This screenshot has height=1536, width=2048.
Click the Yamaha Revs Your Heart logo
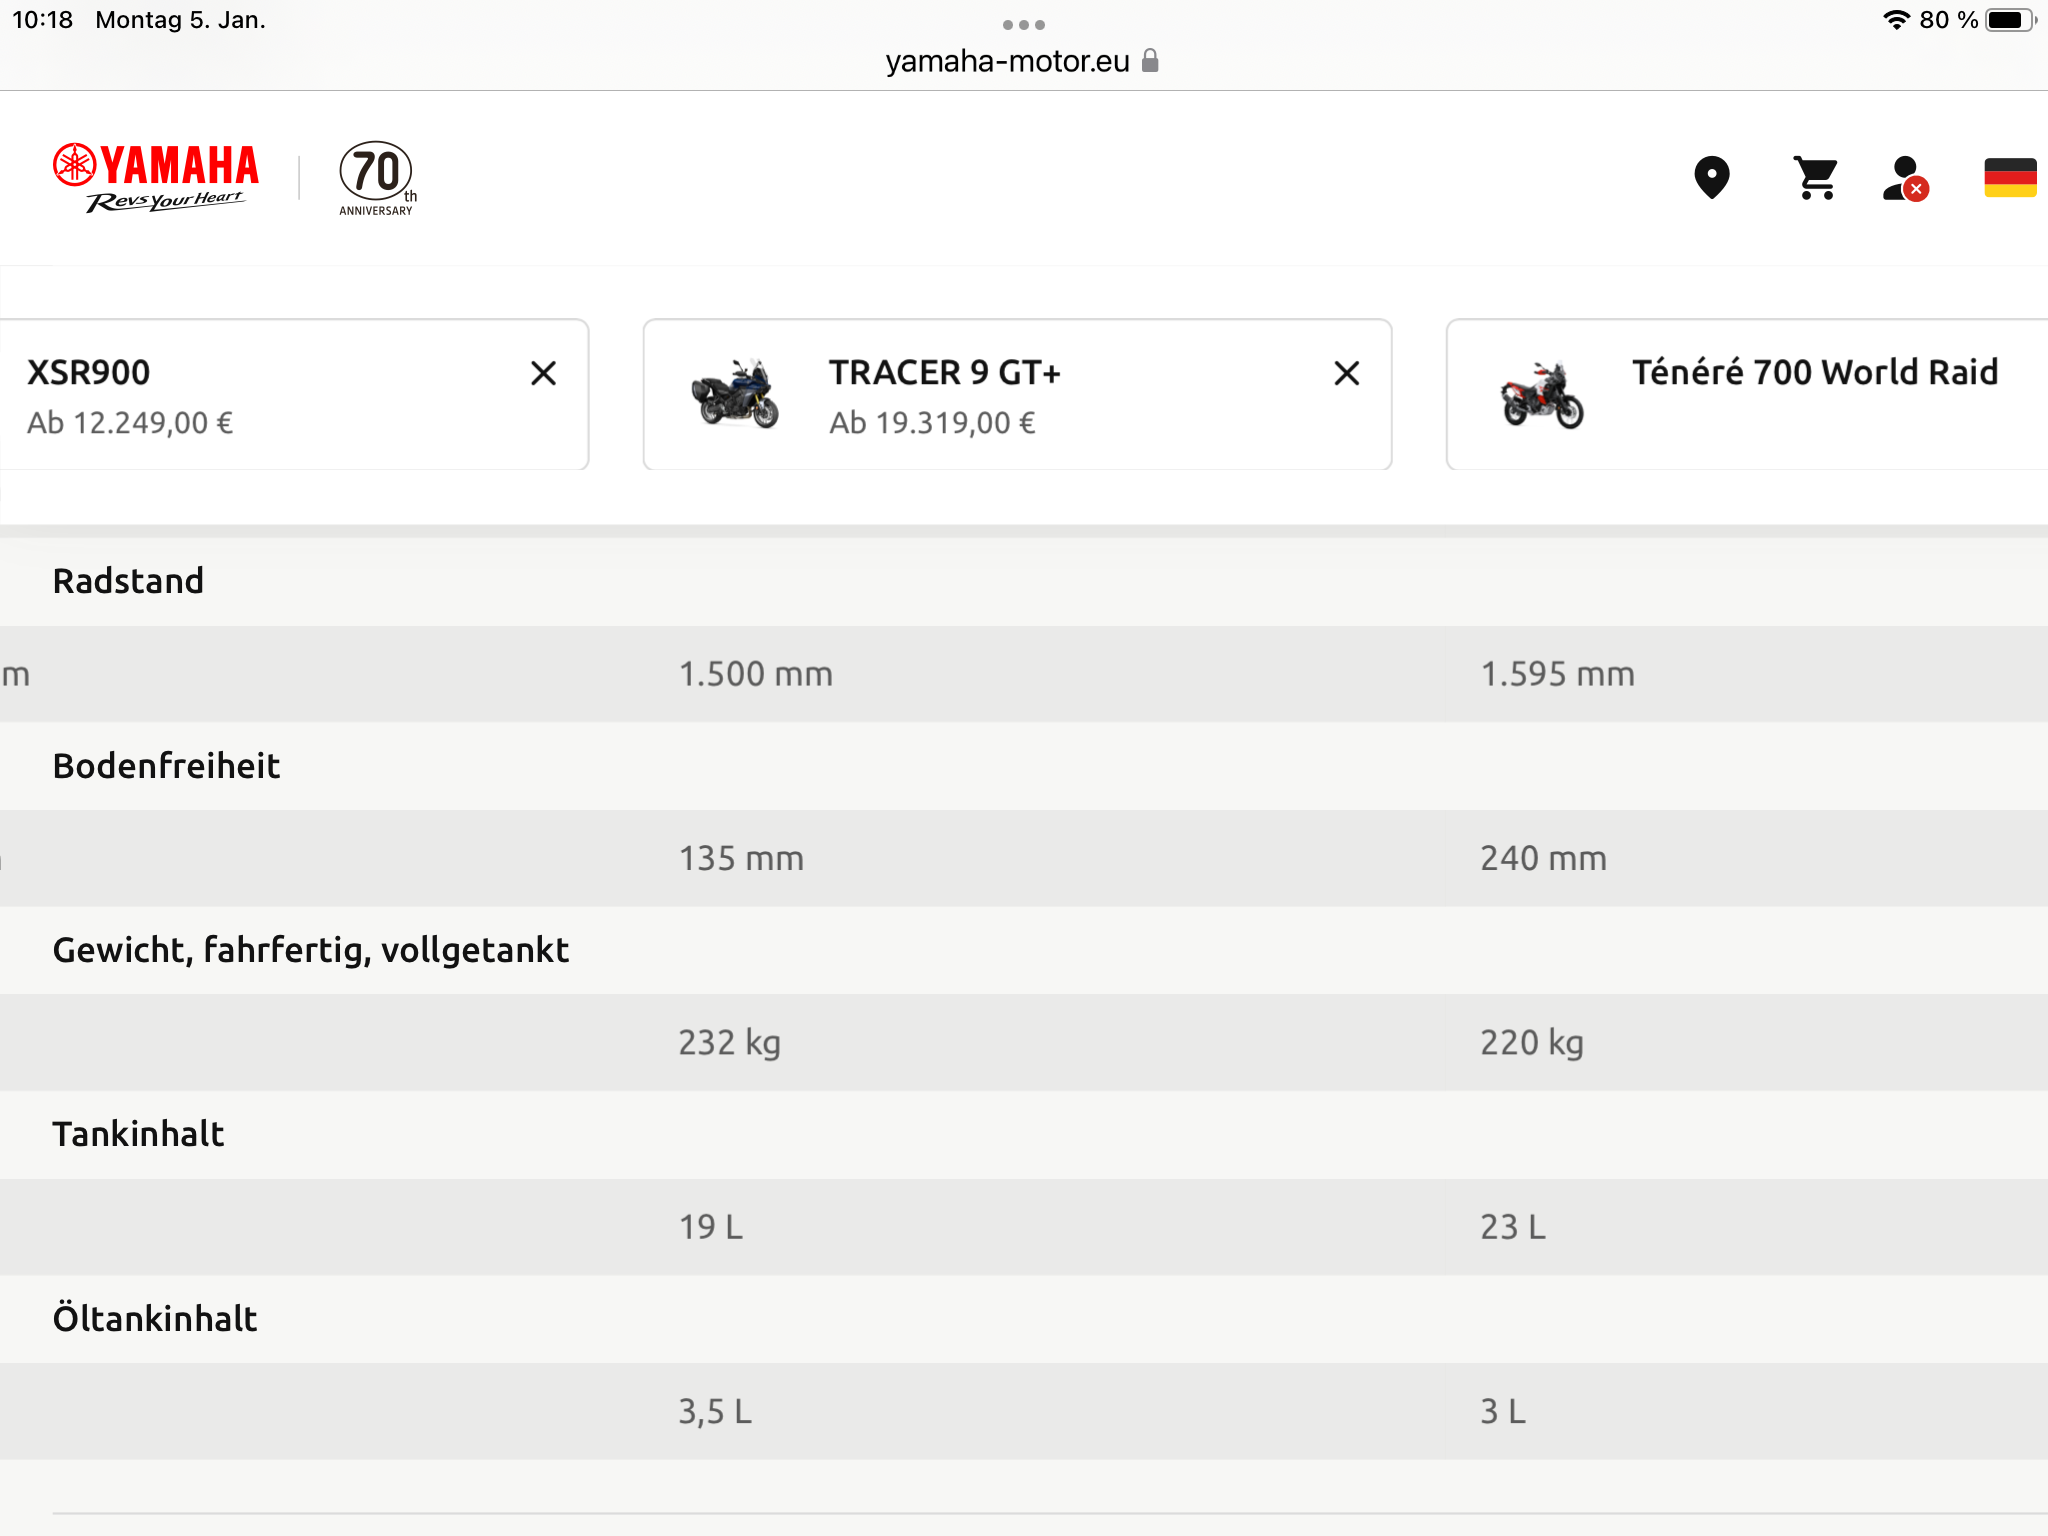[156, 178]
